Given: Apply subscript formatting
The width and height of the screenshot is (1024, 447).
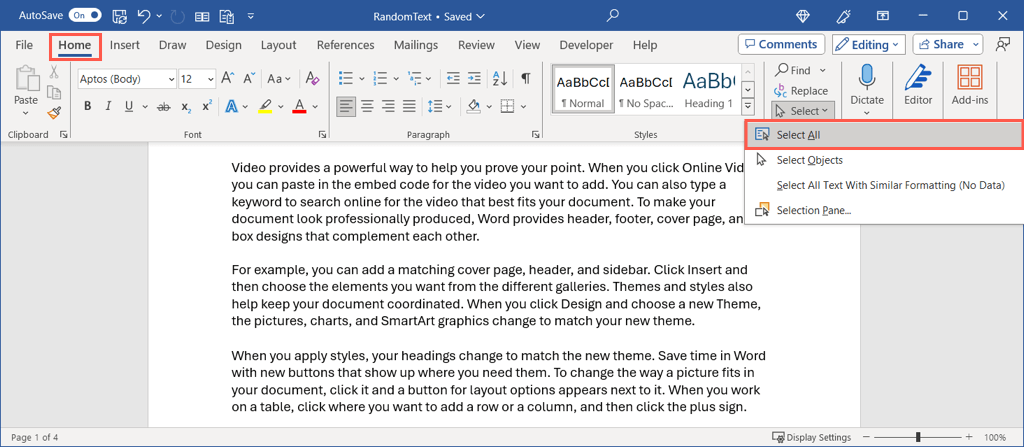Looking at the screenshot, I should tap(186, 107).
